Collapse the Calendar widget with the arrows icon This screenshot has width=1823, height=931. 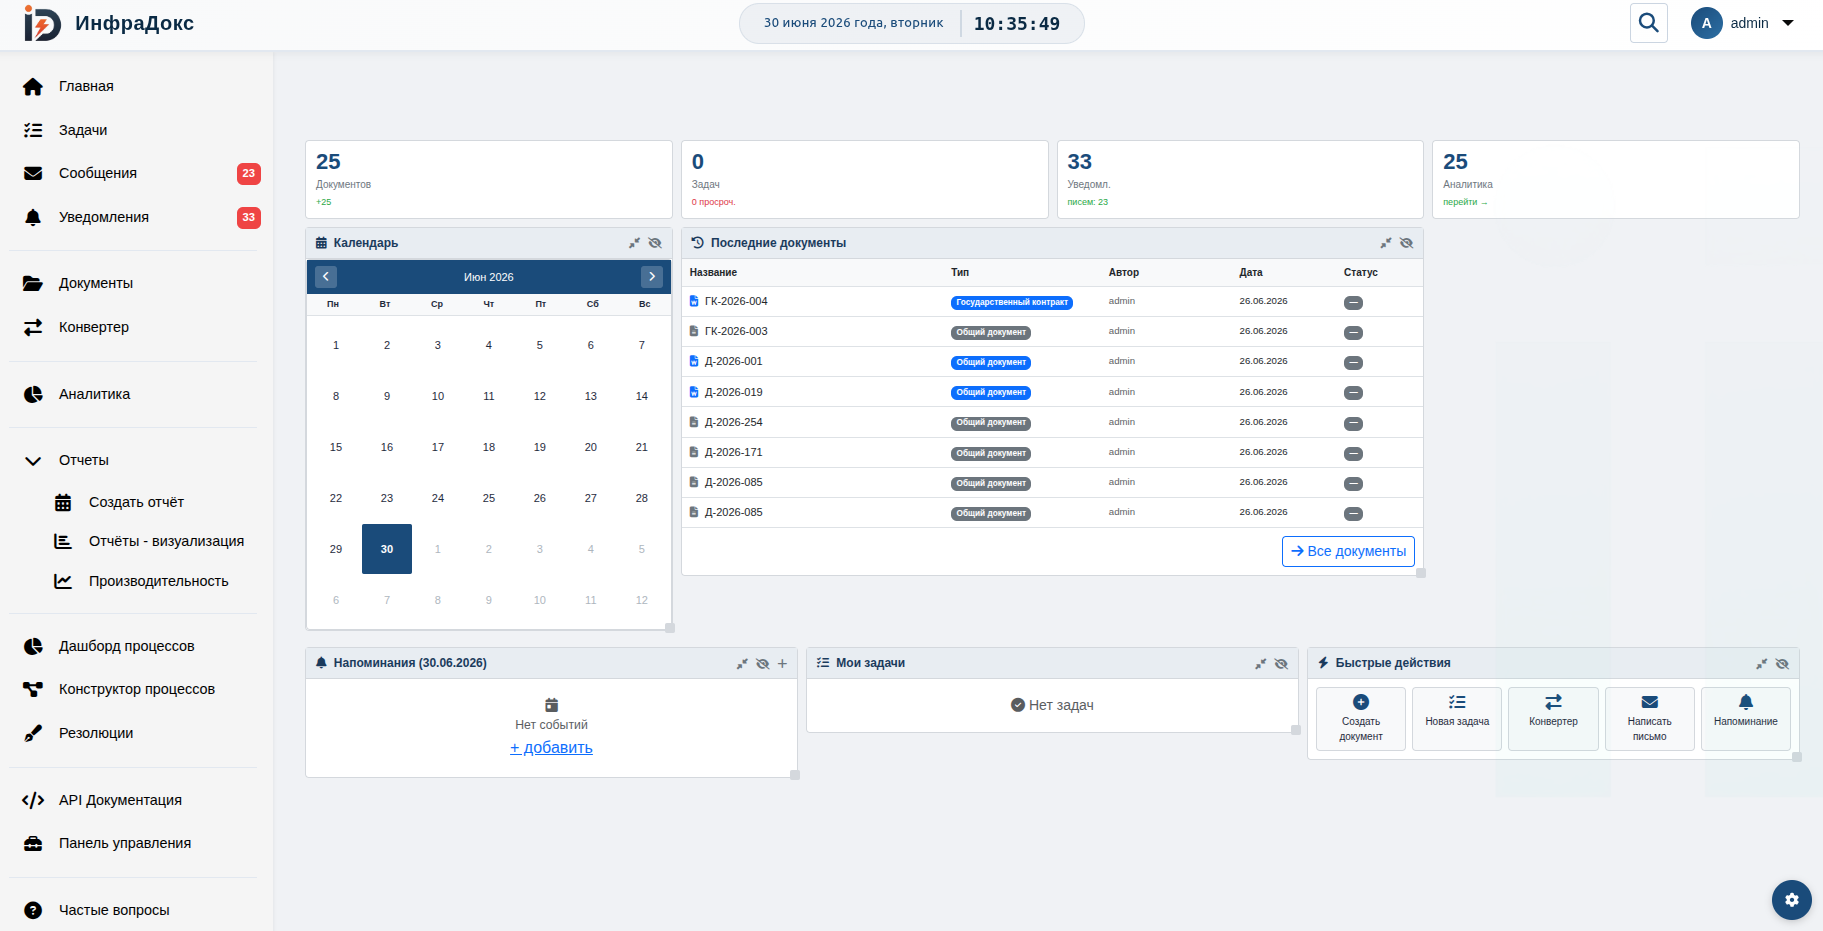[x=634, y=243]
